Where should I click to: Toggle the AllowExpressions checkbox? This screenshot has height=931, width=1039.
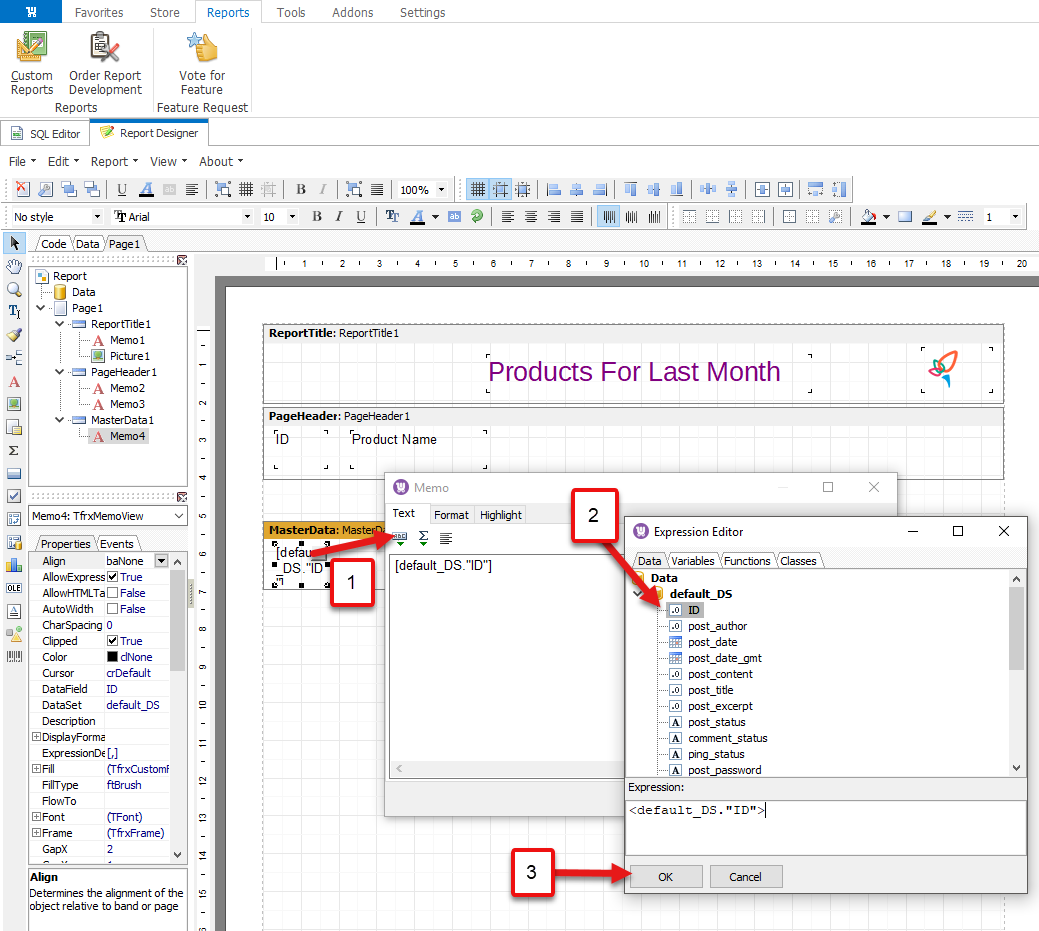pyautogui.click(x=113, y=577)
